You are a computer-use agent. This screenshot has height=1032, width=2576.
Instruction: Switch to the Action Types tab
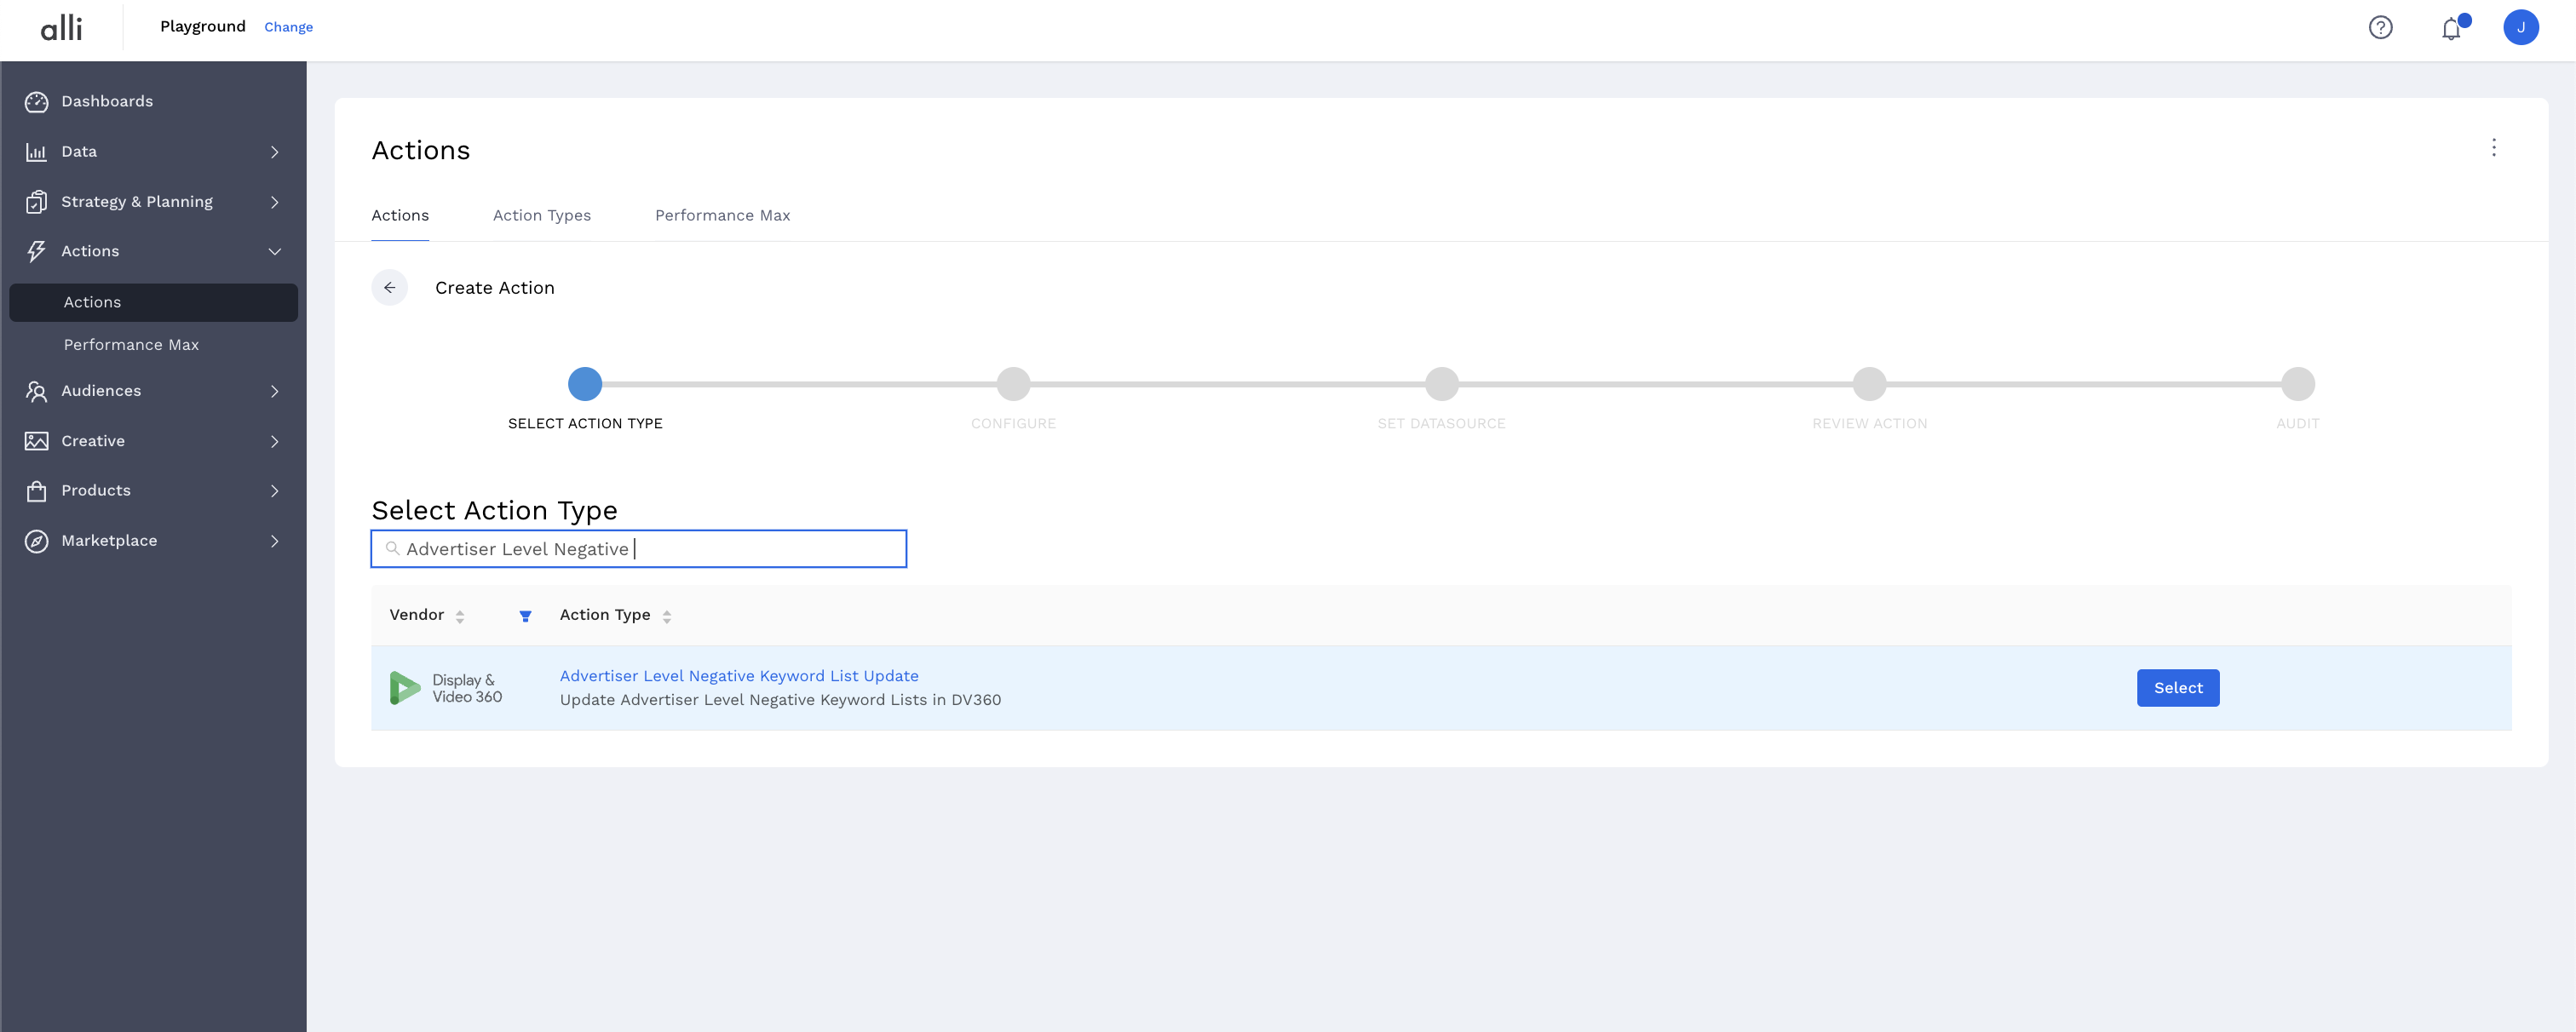point(541,216)
